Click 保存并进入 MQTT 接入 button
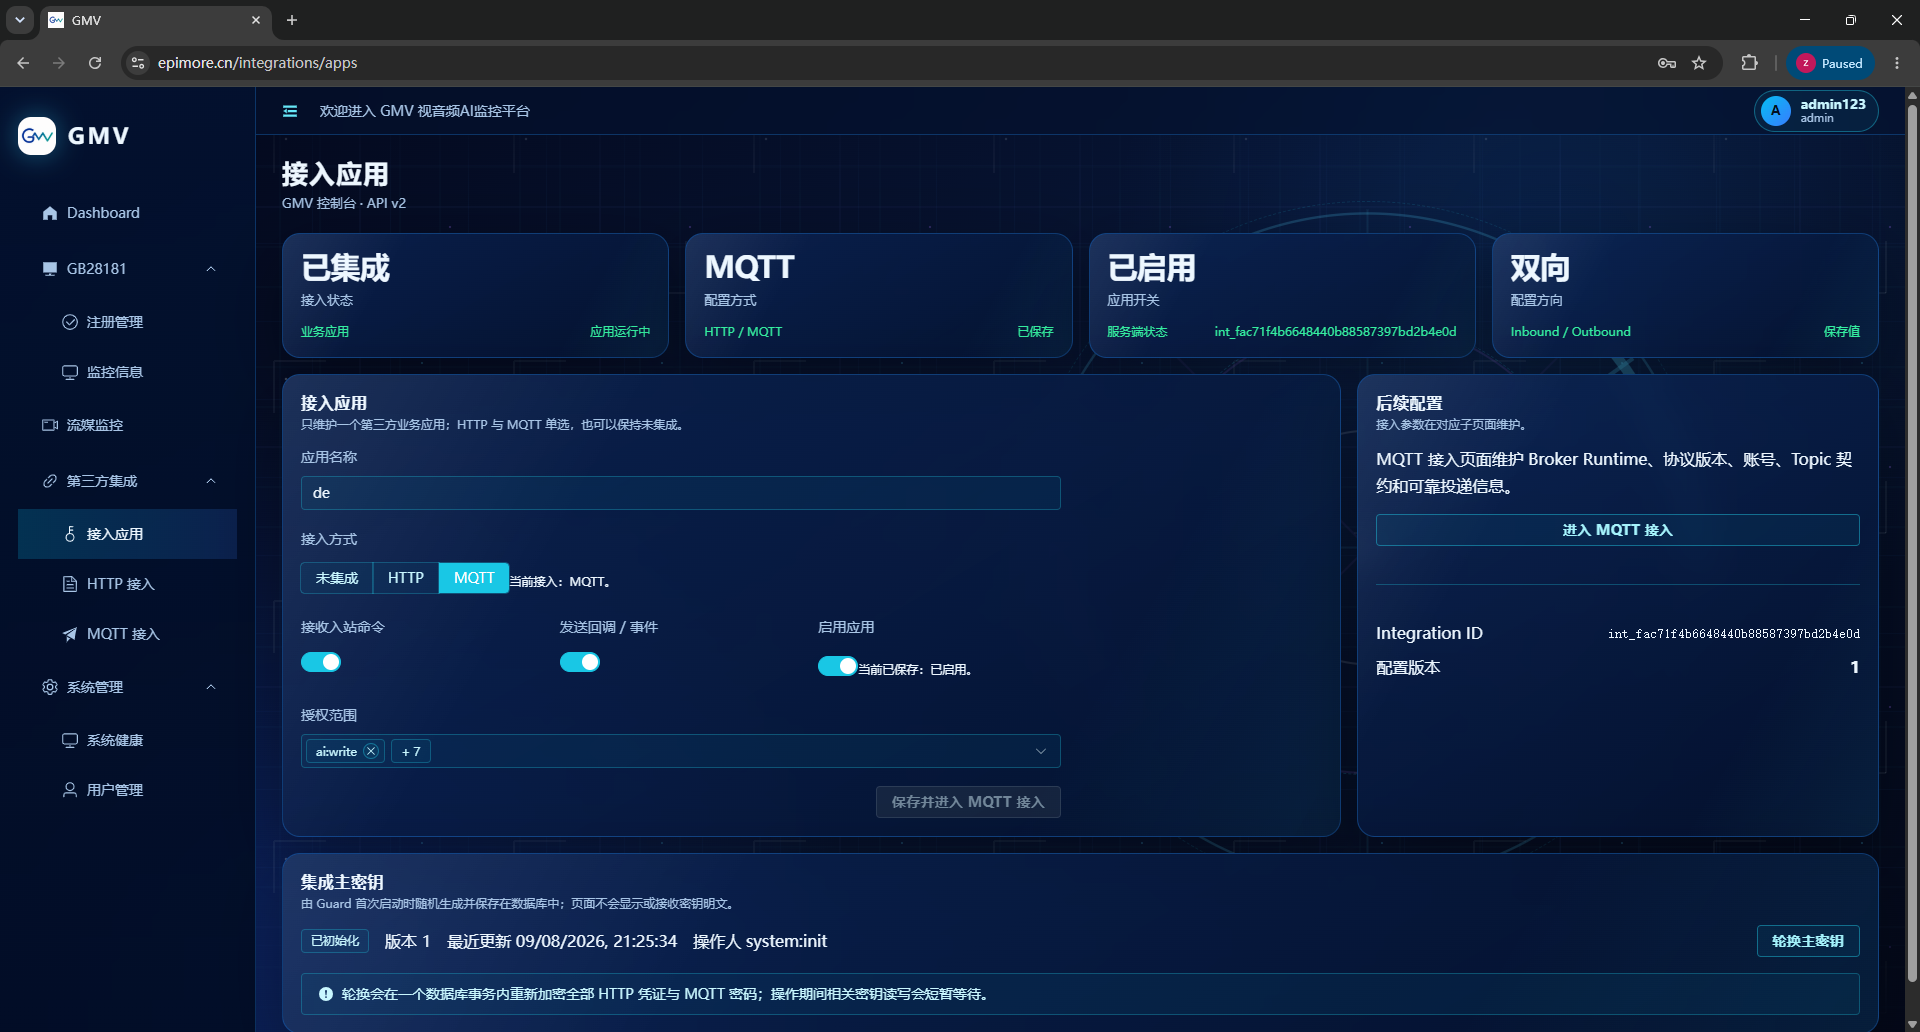This screenshot has height=1032, width=1920. pos(968,802)
